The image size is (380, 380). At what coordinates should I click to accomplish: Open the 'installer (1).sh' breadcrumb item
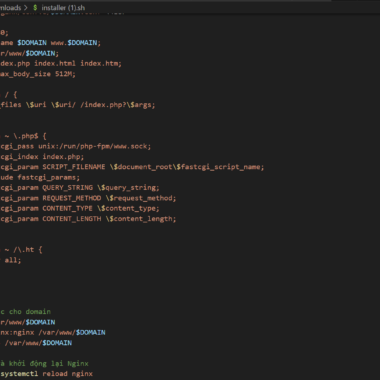pos(63,7)
